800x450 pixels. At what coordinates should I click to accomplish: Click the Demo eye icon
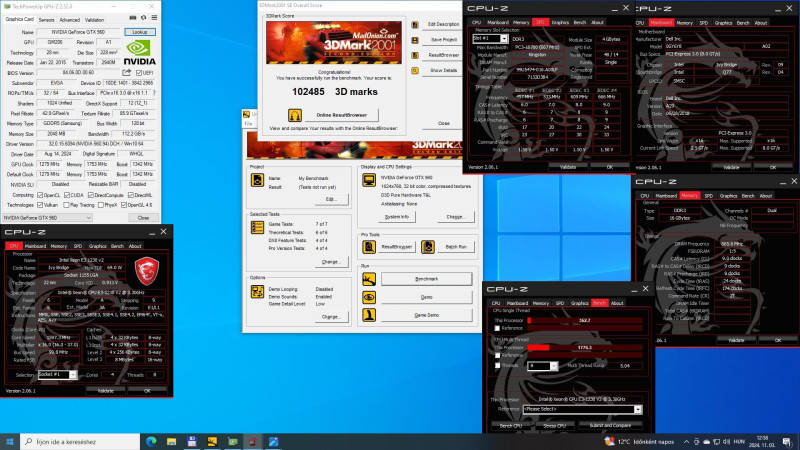pyautogui.click(x=369, y=297)
